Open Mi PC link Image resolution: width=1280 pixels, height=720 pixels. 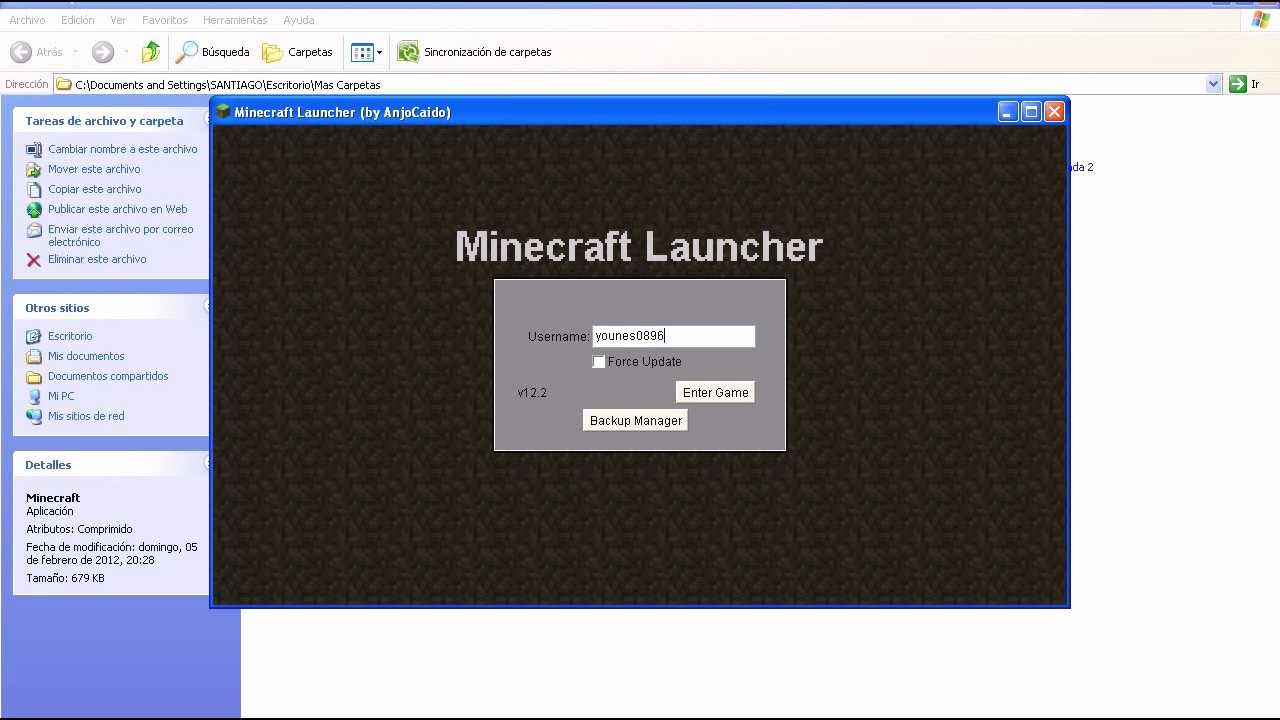point(61,396)
